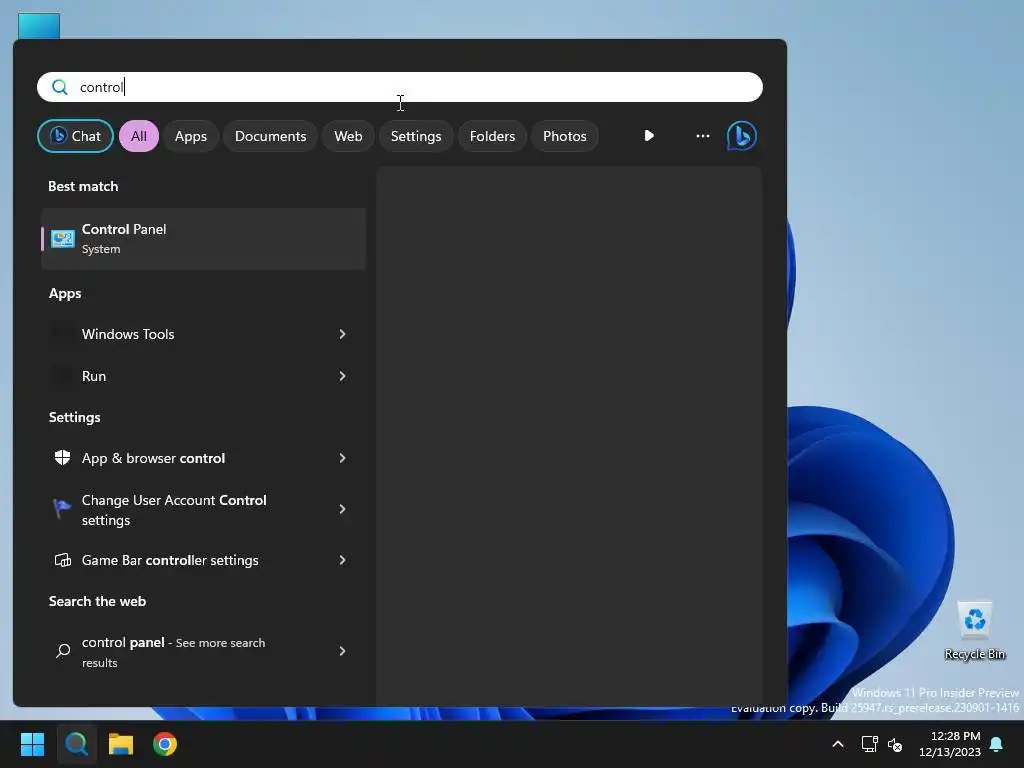Switch to the Apps filter tab
Image resolution: width=1024 pixels, height=768 pixels.
coord(191,136)
